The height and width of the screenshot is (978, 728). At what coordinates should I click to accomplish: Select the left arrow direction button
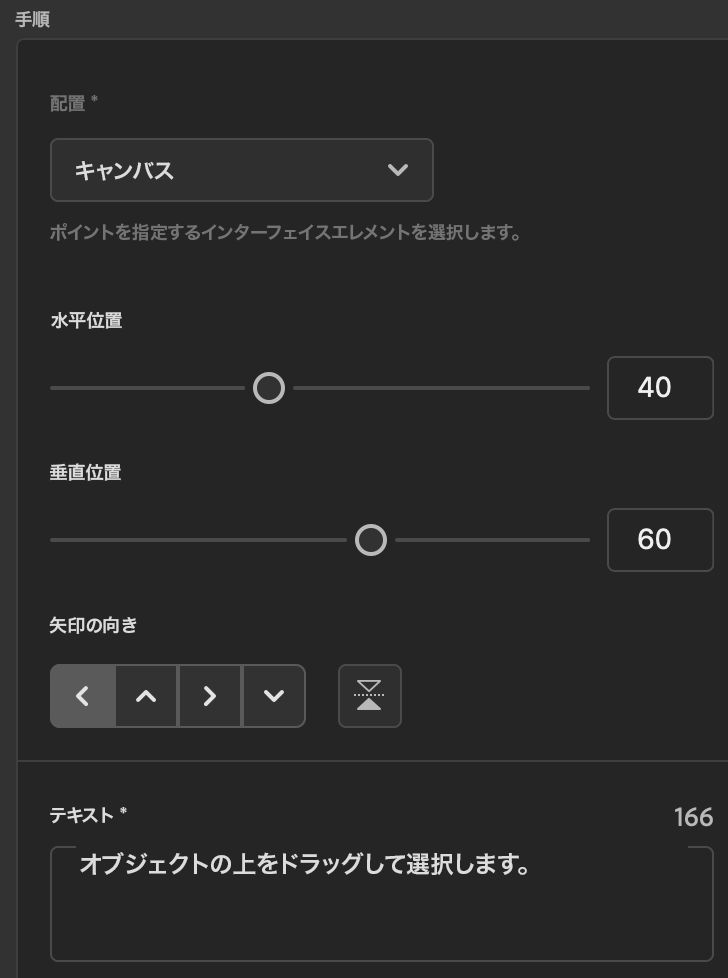83,696
